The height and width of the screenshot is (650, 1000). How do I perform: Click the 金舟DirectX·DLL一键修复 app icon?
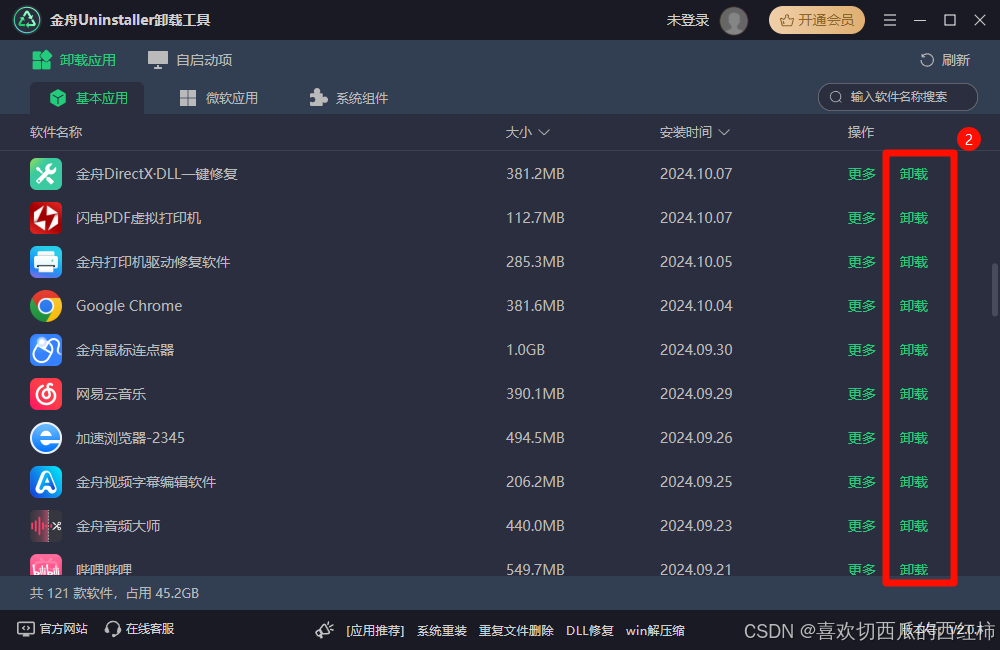point(46,174)
